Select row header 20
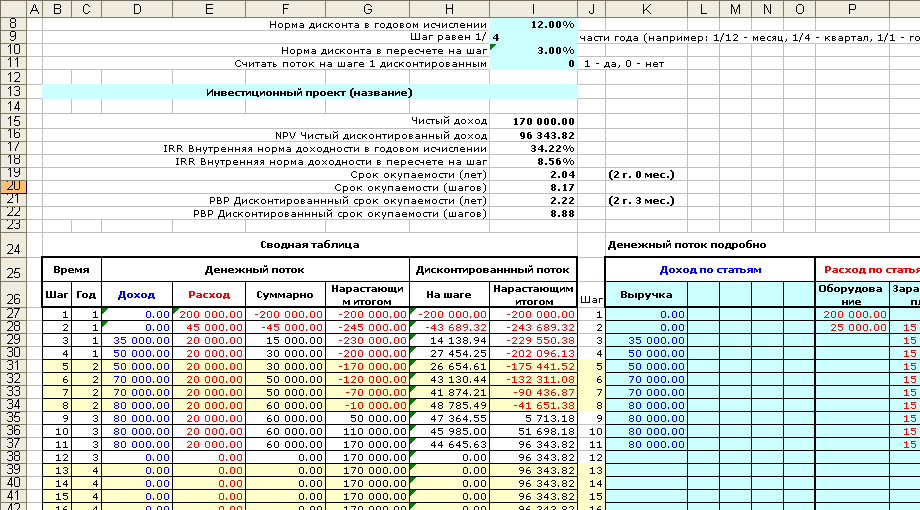 [13, 187]
